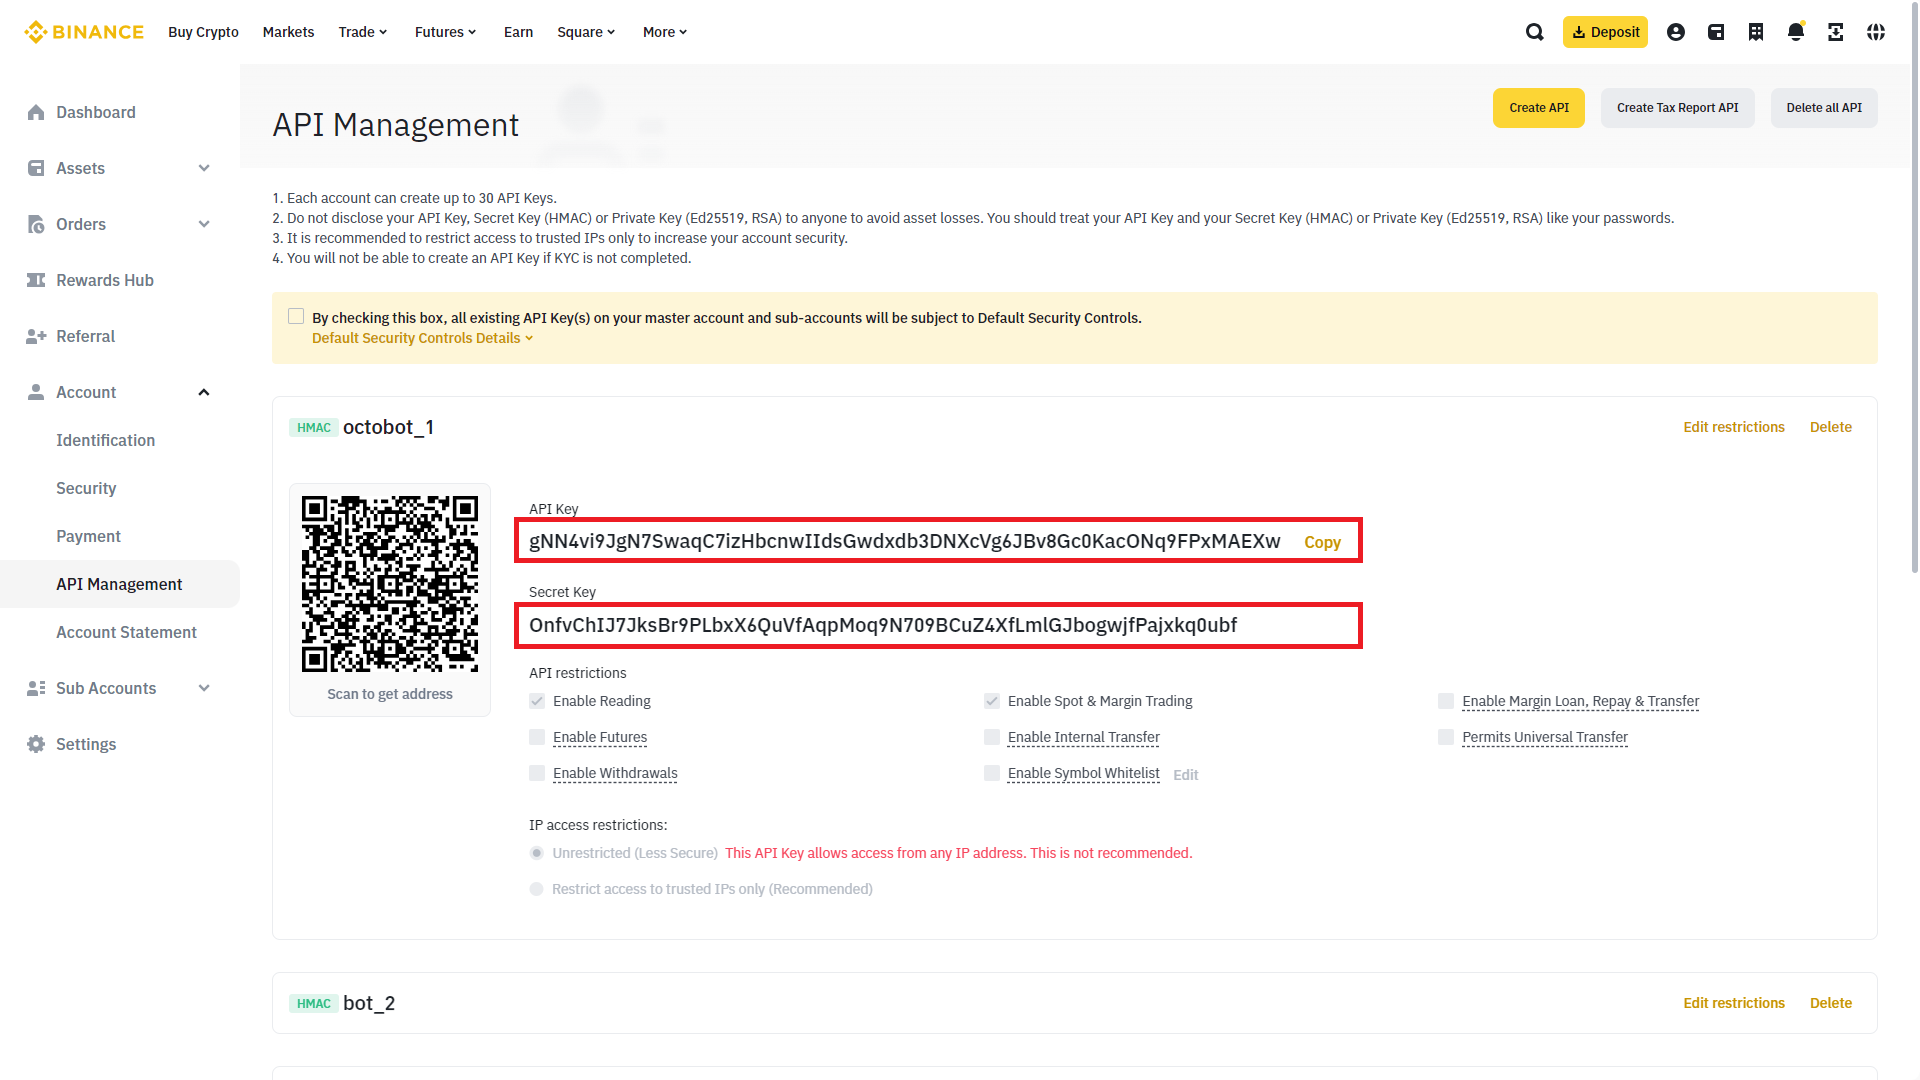Open the user profile icon
Image resolution: width=1920 pixels, height=1080 pixels.
click(x=1676, y=32)
